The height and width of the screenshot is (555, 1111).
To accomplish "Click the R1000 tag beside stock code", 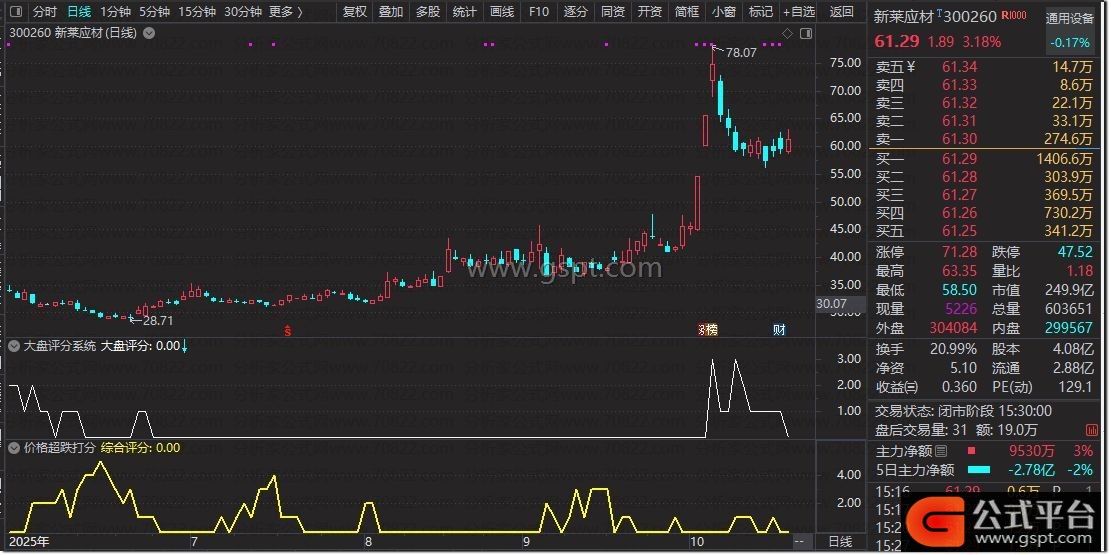I will [1013, 16].
